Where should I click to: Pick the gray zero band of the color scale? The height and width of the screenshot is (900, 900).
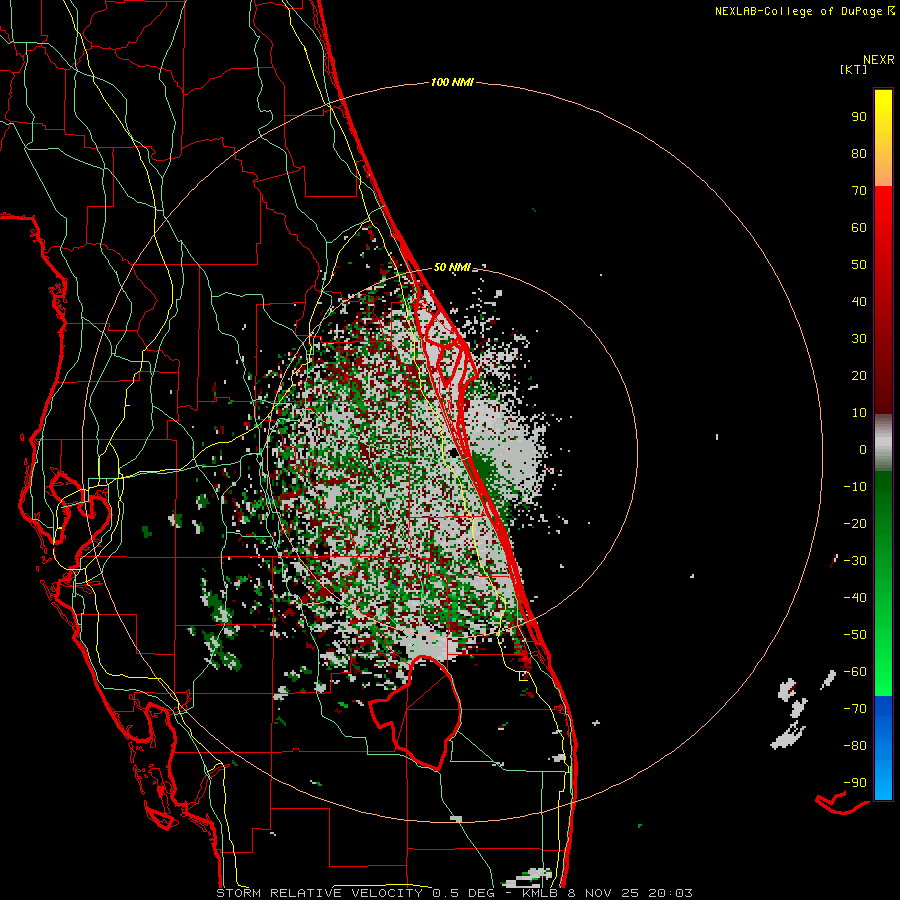click(x=883, y=443)
